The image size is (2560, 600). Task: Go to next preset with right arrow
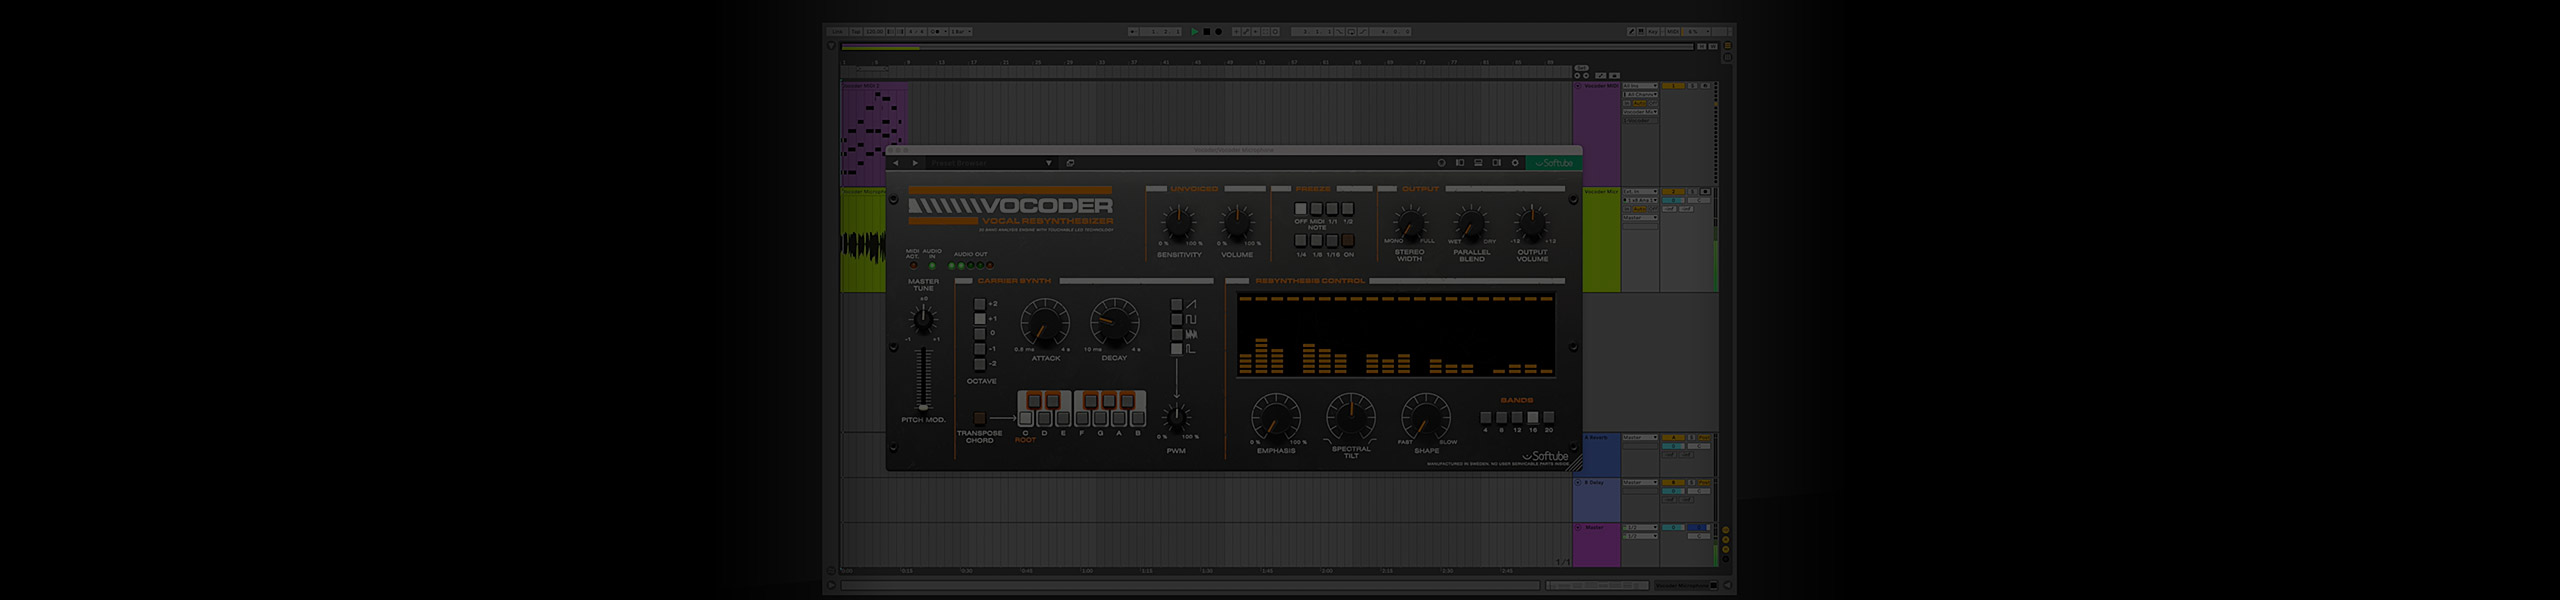tap(914, 163)
